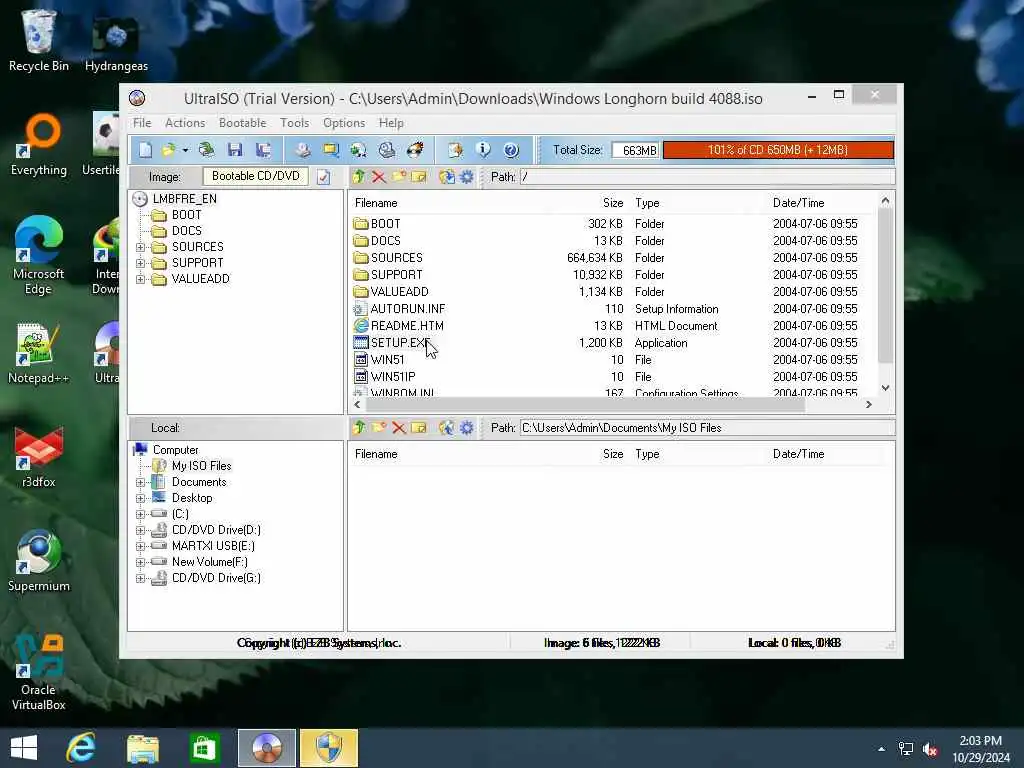Click the document icon left of info icon

point(455,150)
